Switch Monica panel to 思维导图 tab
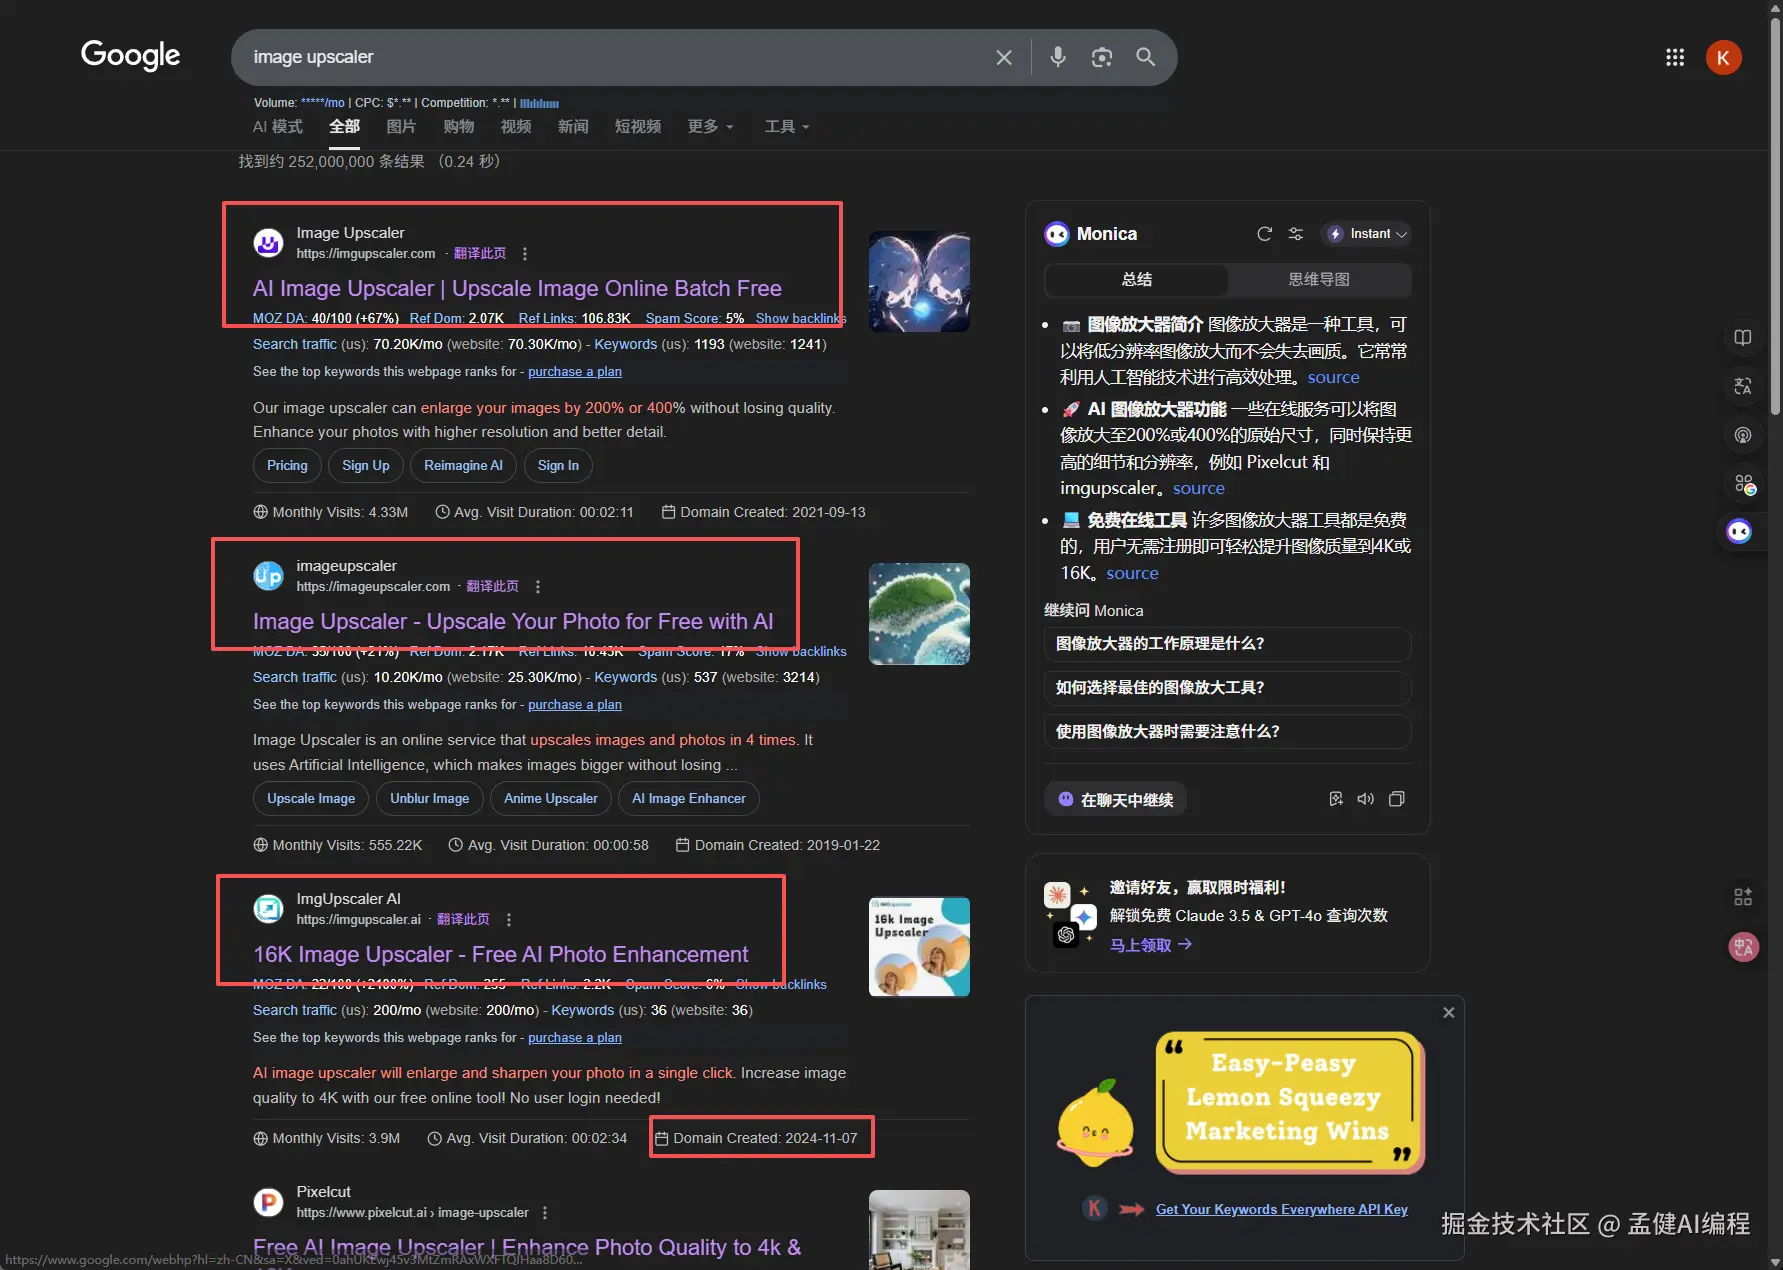This screenshot has width=1783, height=1270. [x=1319, y=280]
